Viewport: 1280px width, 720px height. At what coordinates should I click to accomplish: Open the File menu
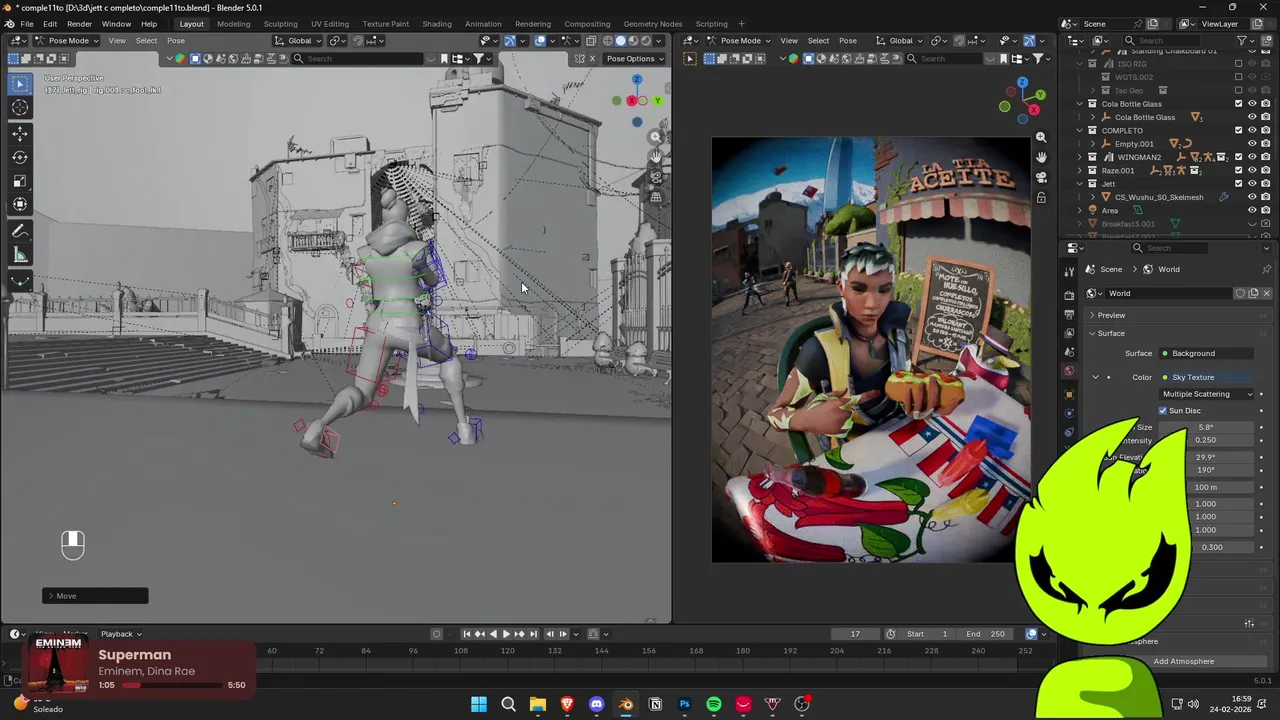click(x=27, y=24)
